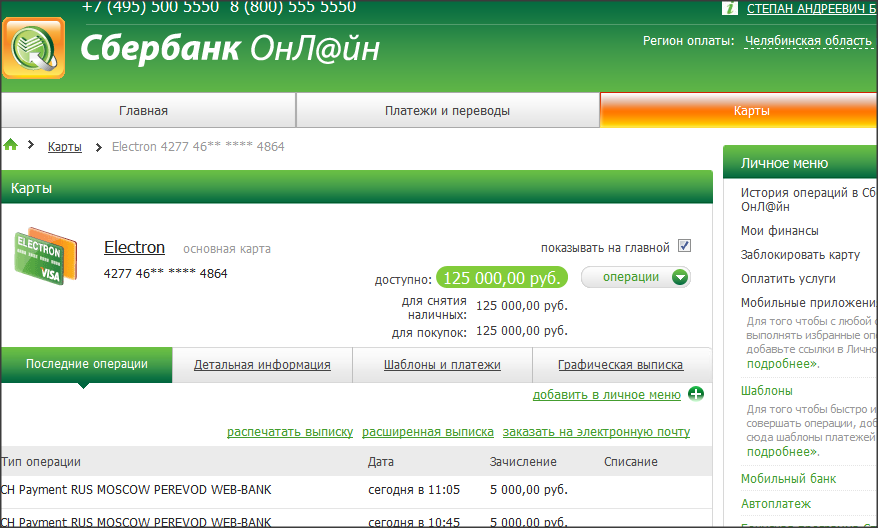This screenshot has width=878, height=528.
Task: Switch to Последние операции tab
Action: pos(87,365)
